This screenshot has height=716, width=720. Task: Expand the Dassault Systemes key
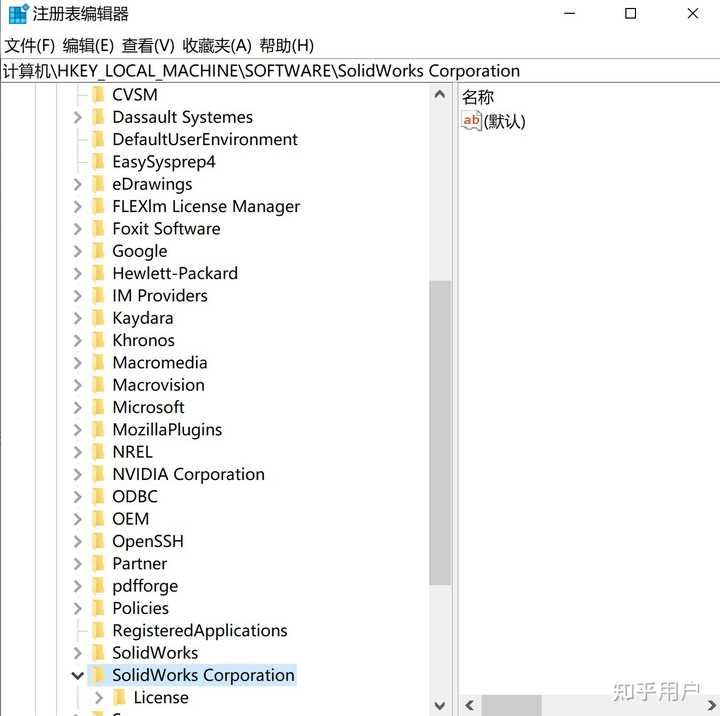click(78, 117)
